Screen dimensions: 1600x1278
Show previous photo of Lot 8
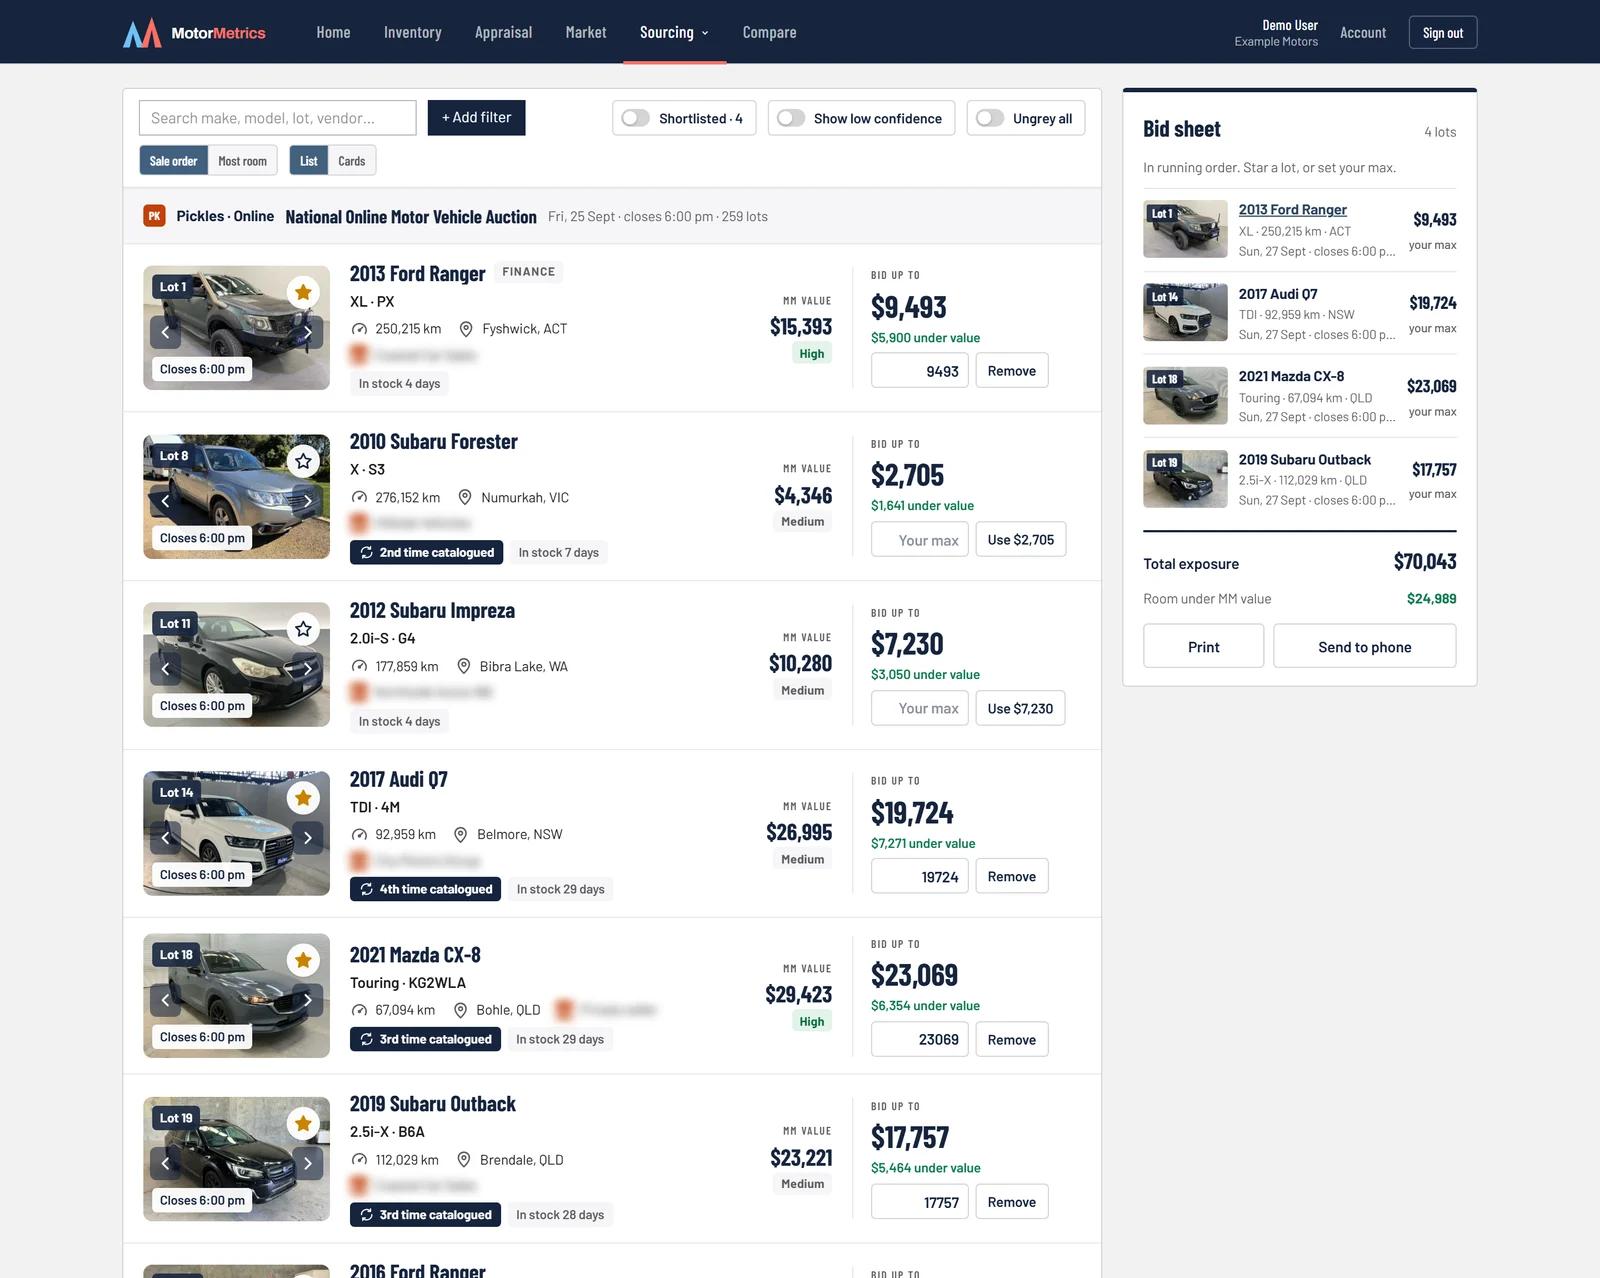pyautogui.click(x=166, y=501)
